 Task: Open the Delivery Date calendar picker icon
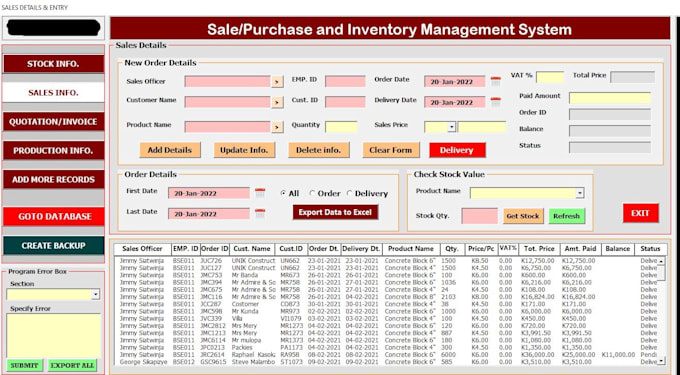click(495, 102)
